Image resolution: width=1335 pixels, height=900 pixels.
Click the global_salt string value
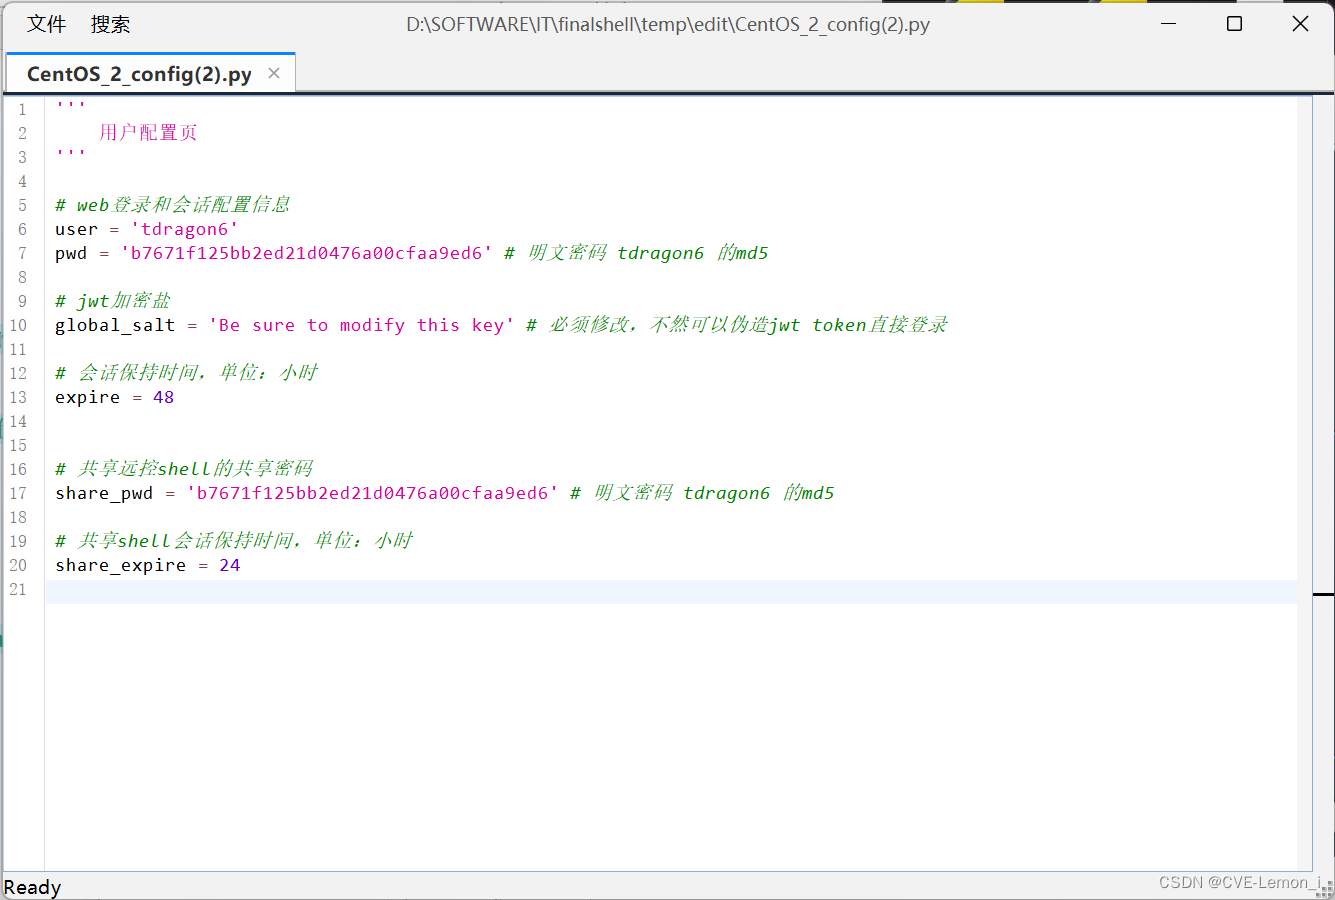click(360, 324)
